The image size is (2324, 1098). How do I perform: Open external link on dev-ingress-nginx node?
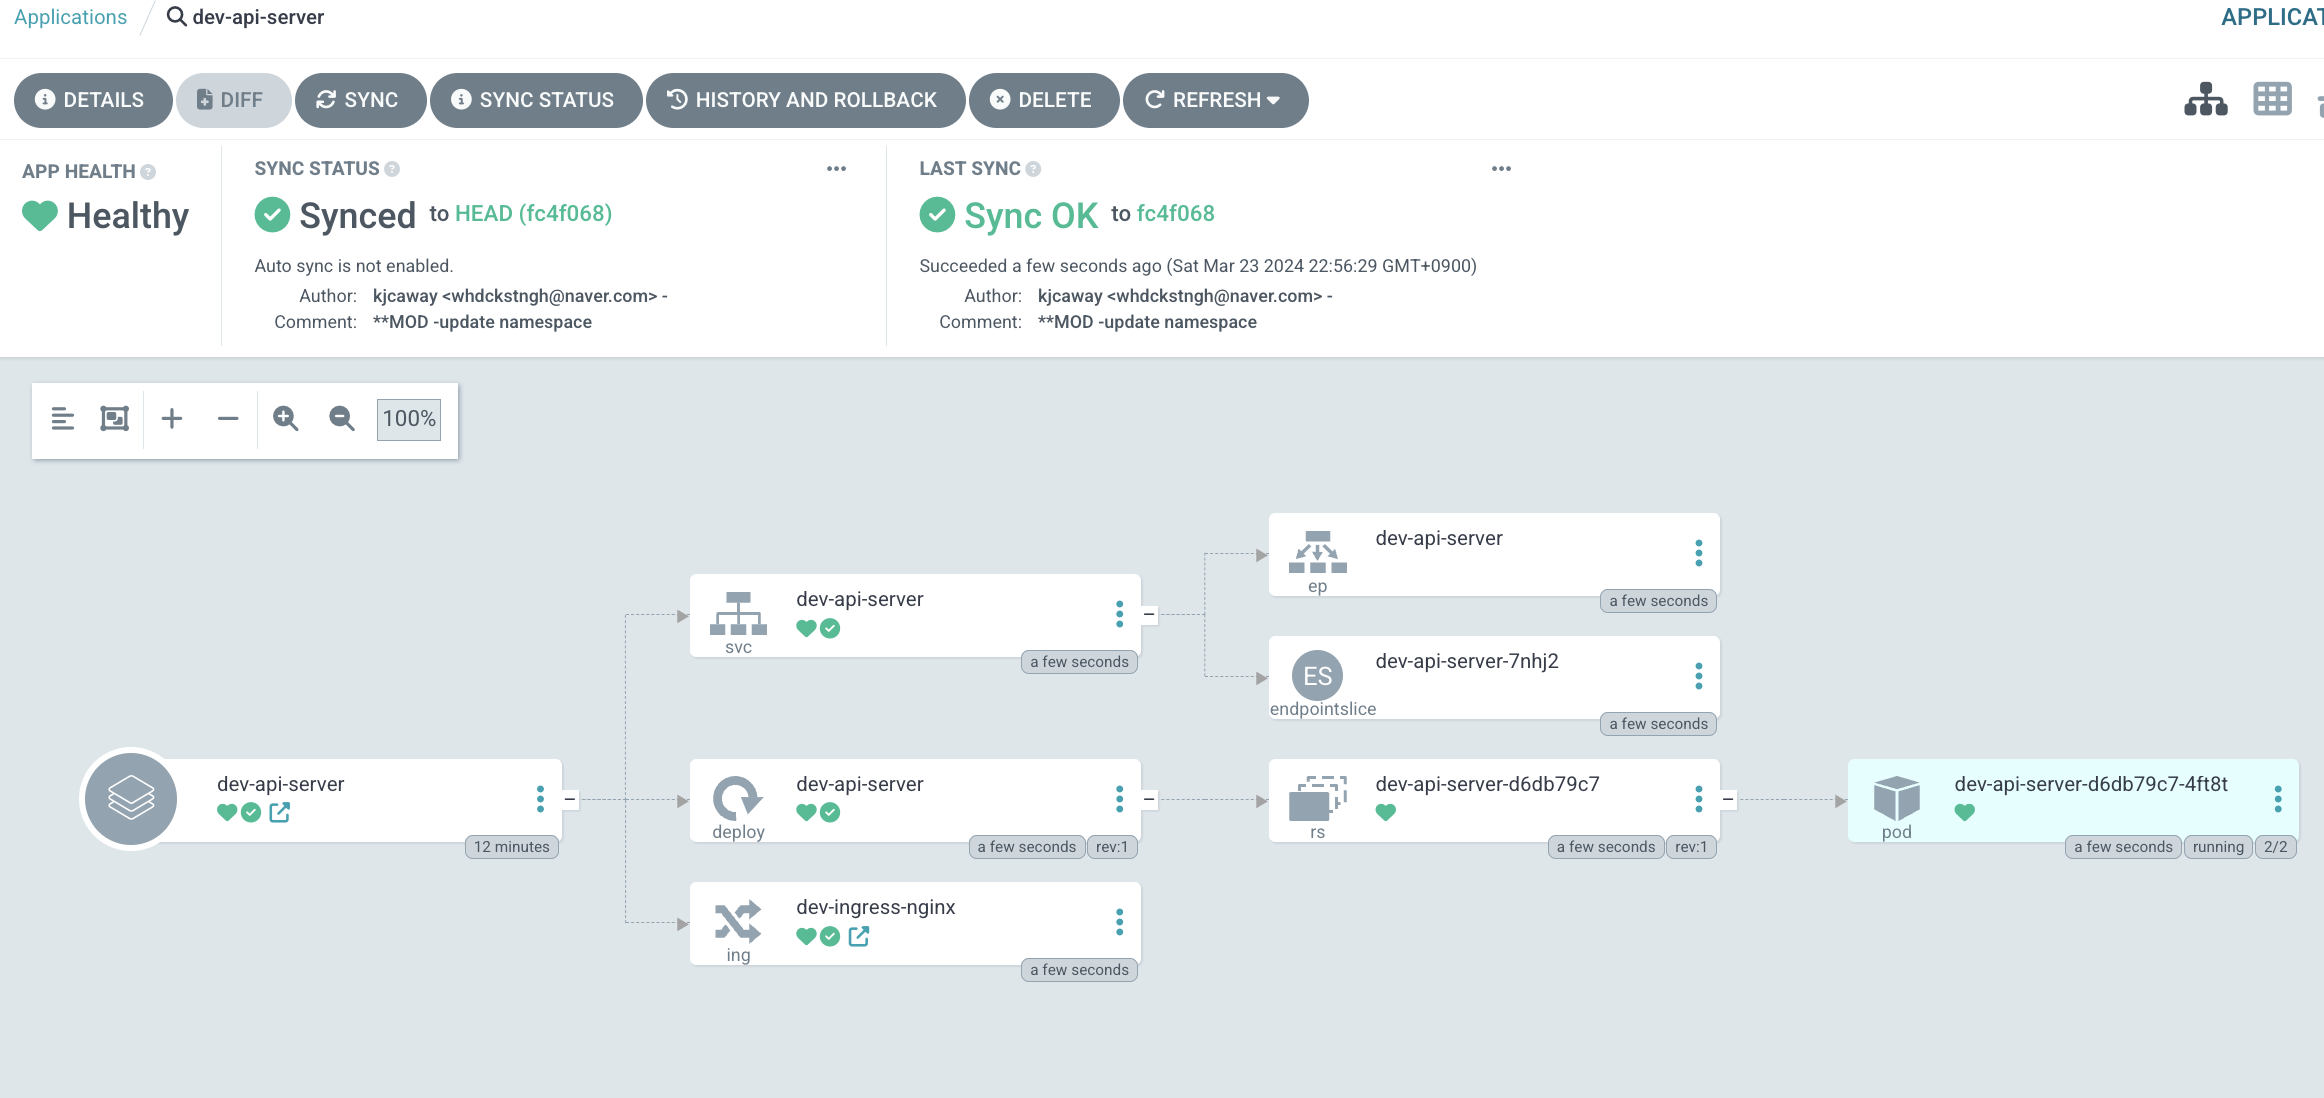[x=859, y=937]
